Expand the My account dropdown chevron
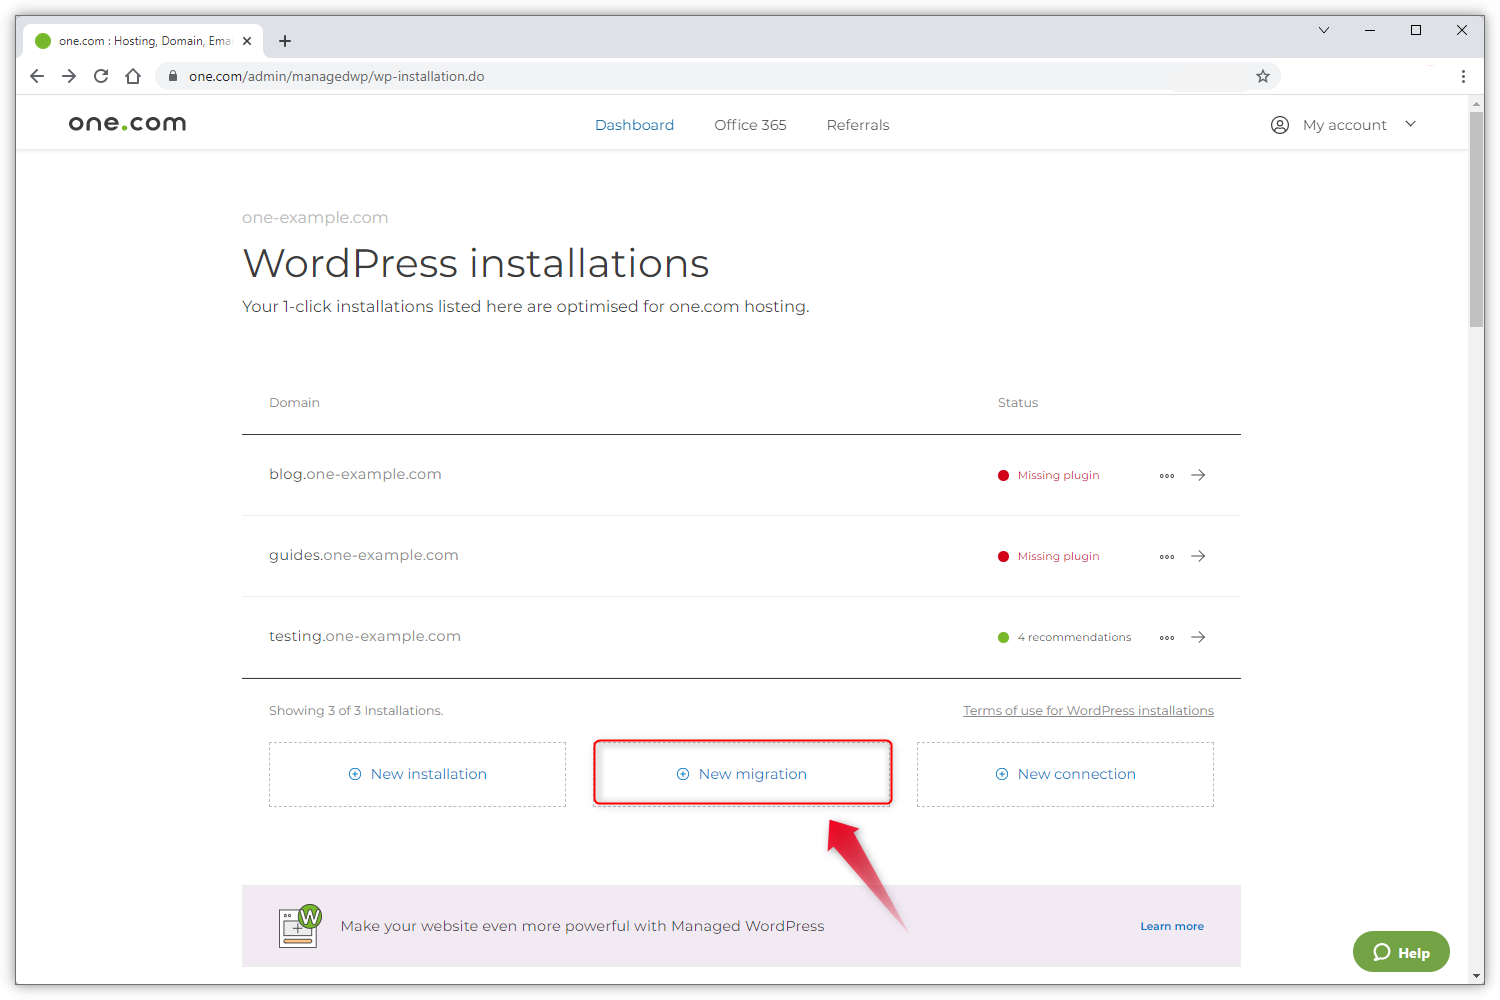Screen dimensions: 1500x1000 point(1410,124)
